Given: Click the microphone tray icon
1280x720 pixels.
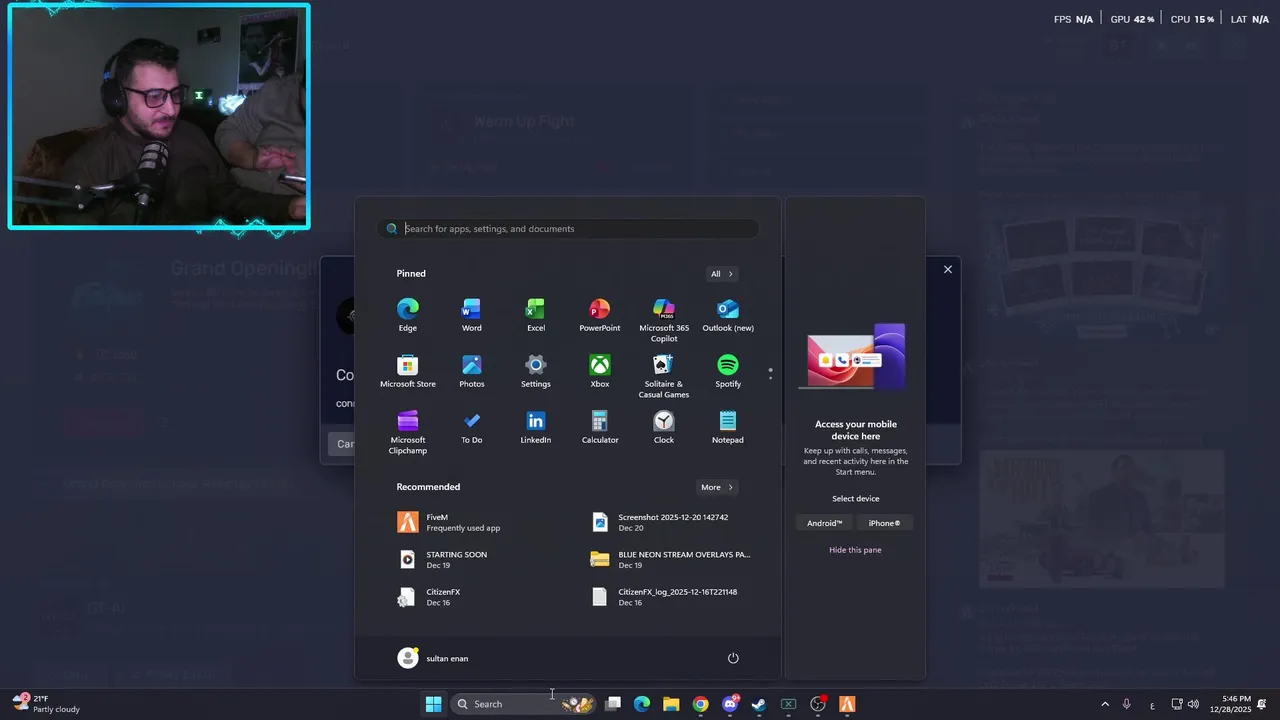Looking at the screenshot, I should [x=1126, y=704].
